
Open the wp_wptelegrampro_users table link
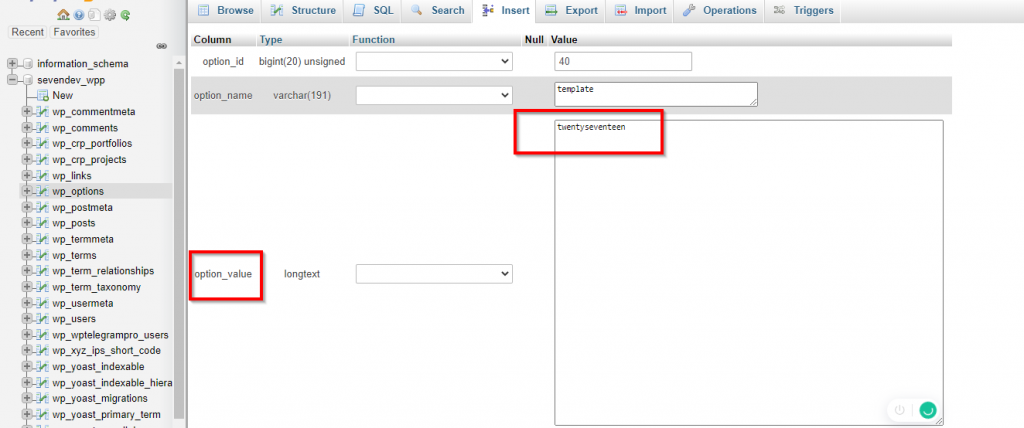[x=110, y=335]
